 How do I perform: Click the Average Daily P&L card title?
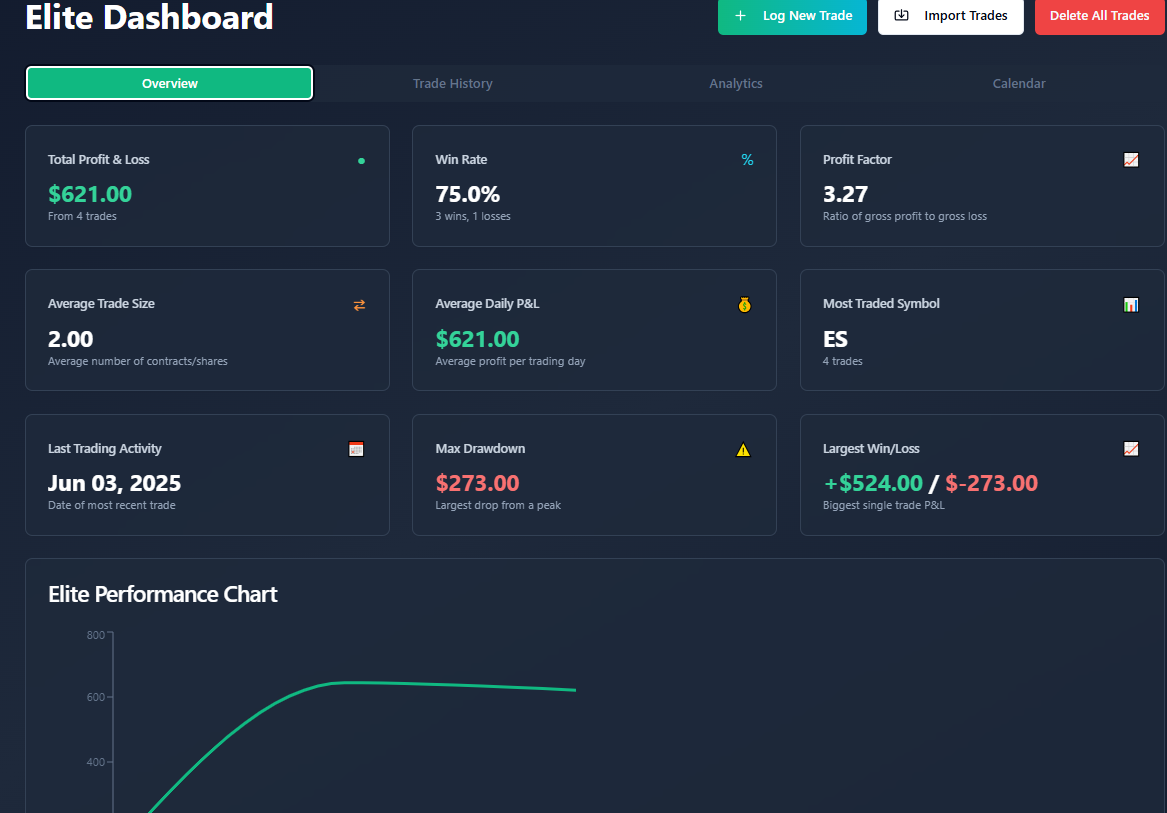(487, 304)
